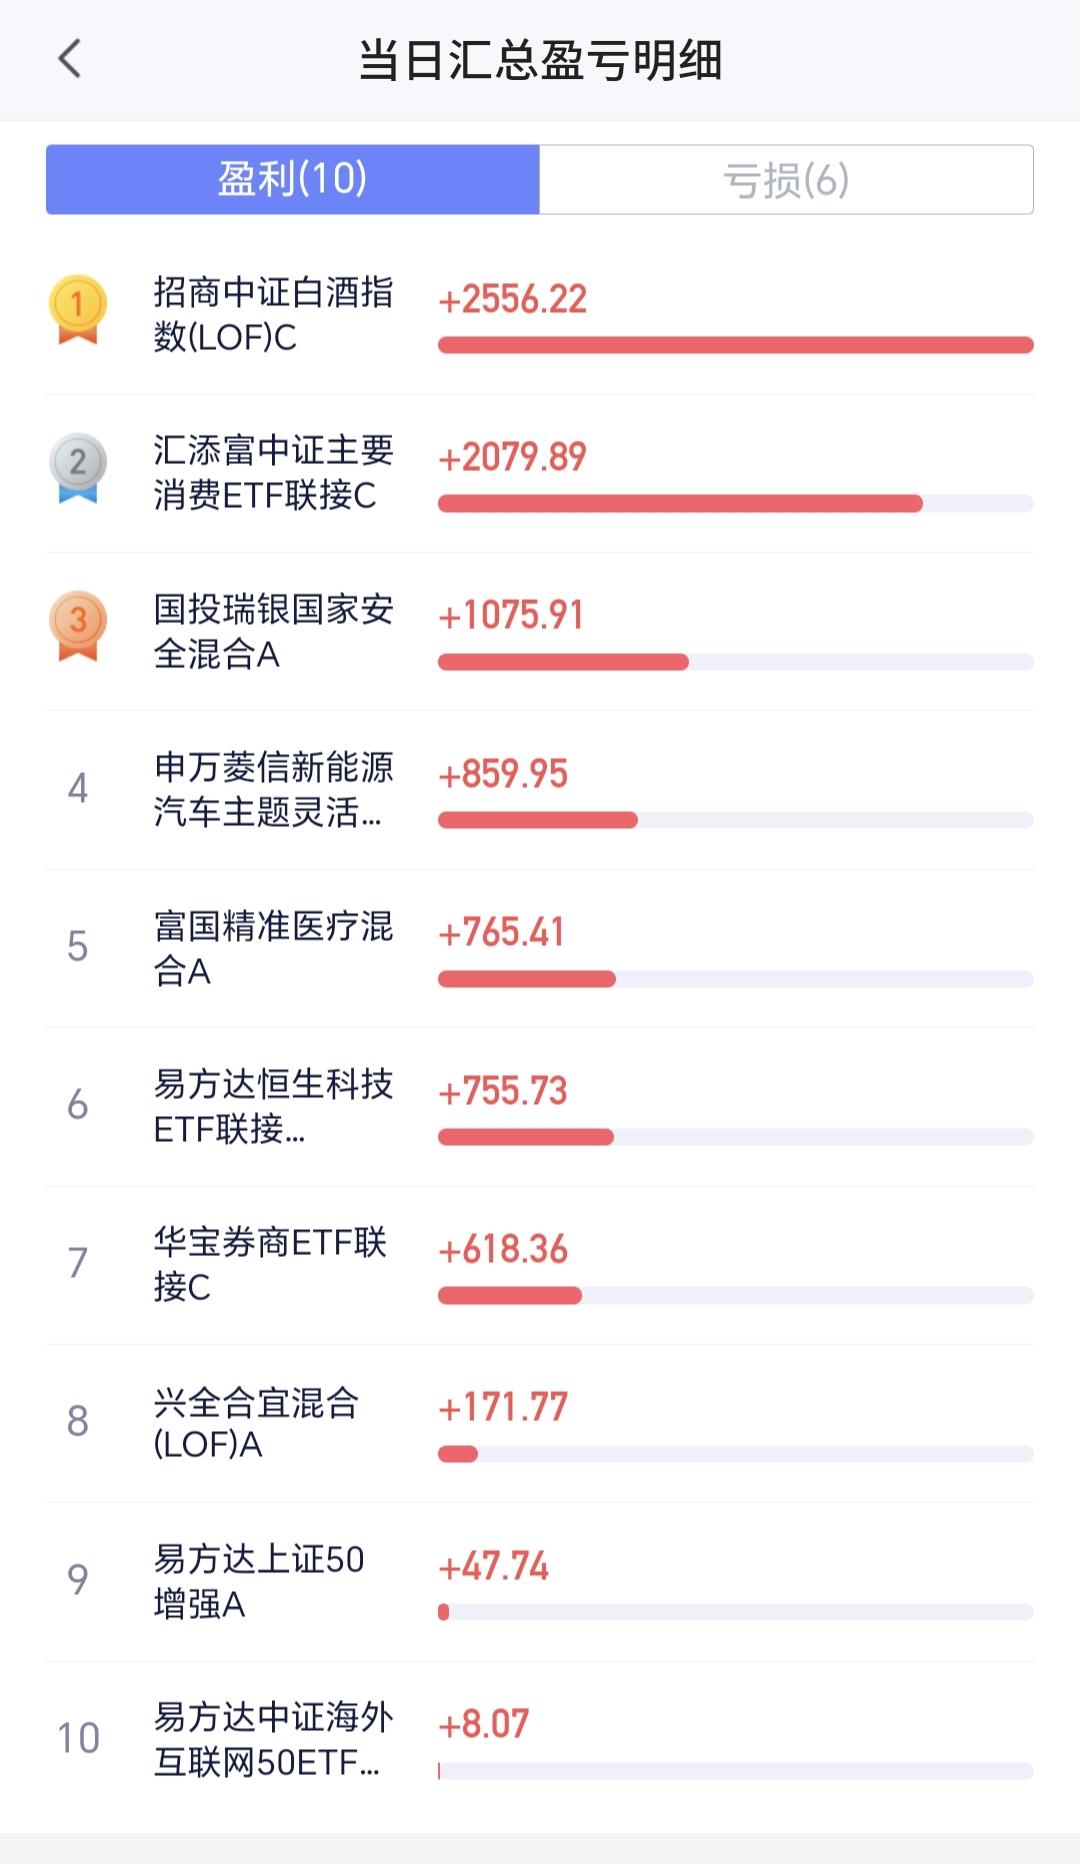Open 汇添富中证主要消费ETF联接C fund
The width and height of the screenshot is (1080, 1864).
coord(540,474)
